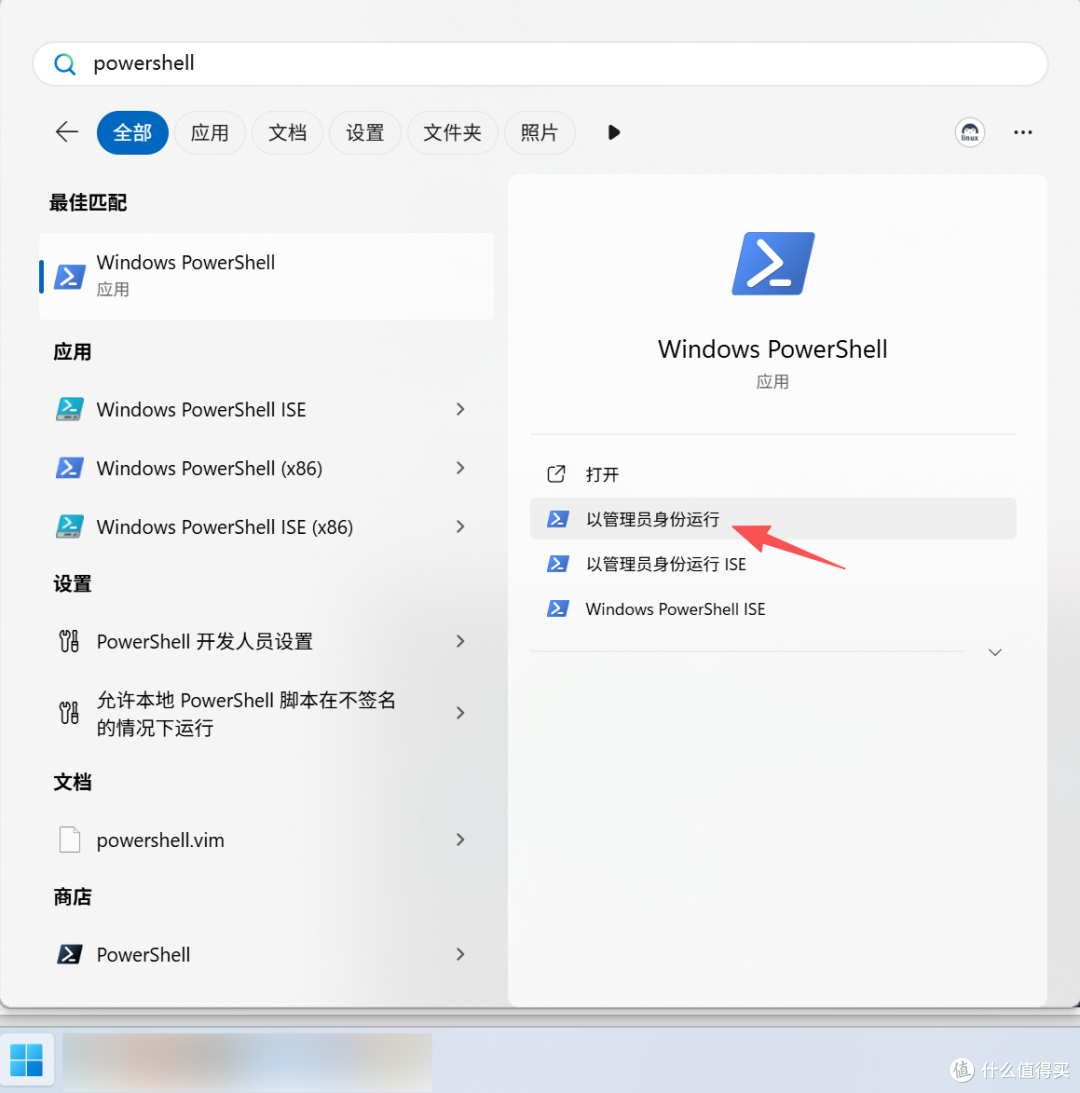Image resolution: width=1080 pixels, height=1093 pixels.
Task: Expand 允许本地 PowerShell 脚本 chevron
Action: (x=460, y=712)
